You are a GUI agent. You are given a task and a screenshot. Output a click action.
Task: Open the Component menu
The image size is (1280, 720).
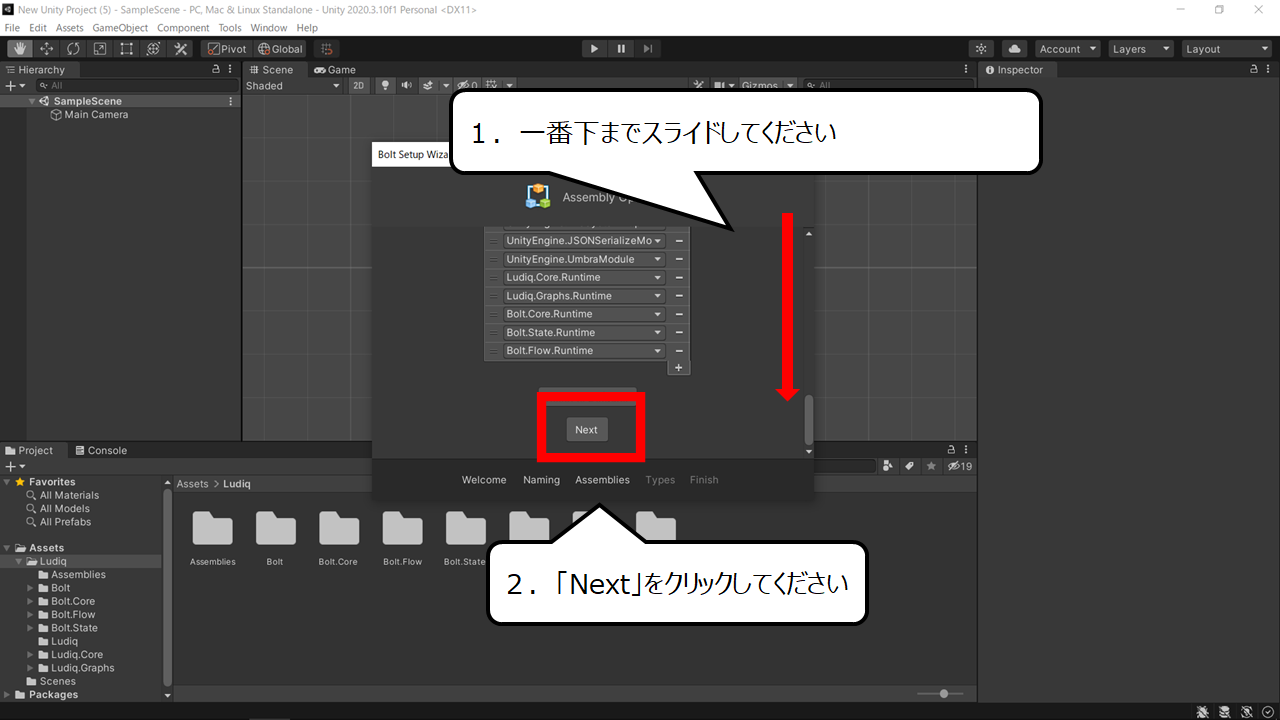(183, 28)
